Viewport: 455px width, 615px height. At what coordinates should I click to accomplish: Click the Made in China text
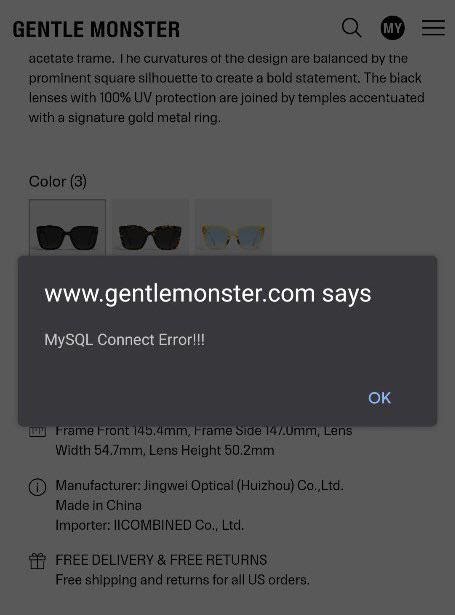[98, 505]
